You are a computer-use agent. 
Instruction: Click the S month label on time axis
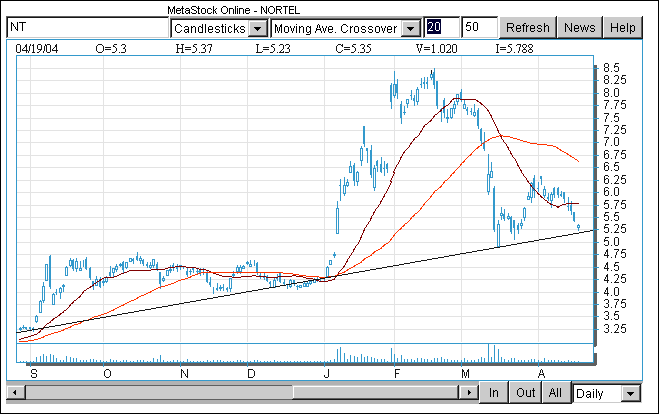pyautogui.click(x=34, y=374)
